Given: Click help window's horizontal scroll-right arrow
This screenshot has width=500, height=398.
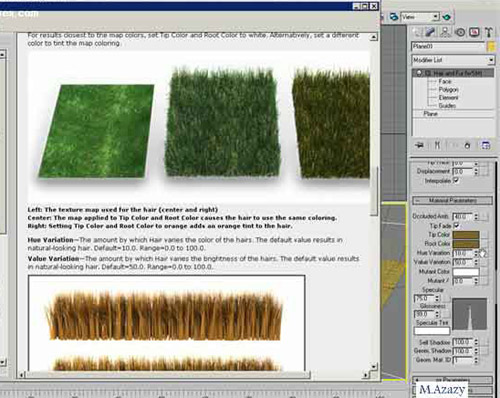Looking at the screenshot, I should [366, 375].
